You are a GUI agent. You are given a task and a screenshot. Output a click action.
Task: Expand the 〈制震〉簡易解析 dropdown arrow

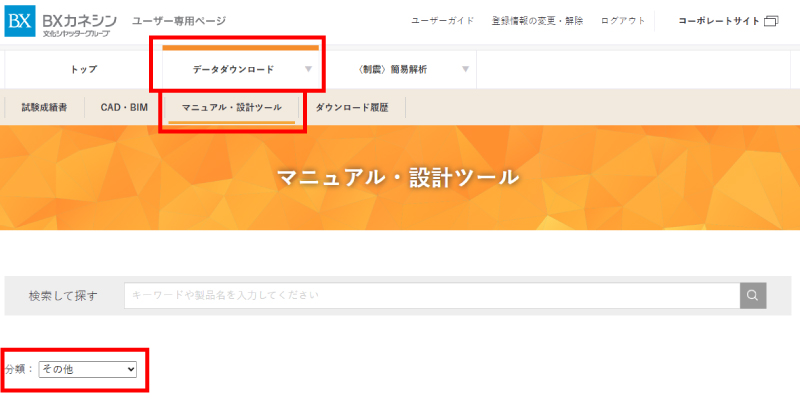(465, 69)
